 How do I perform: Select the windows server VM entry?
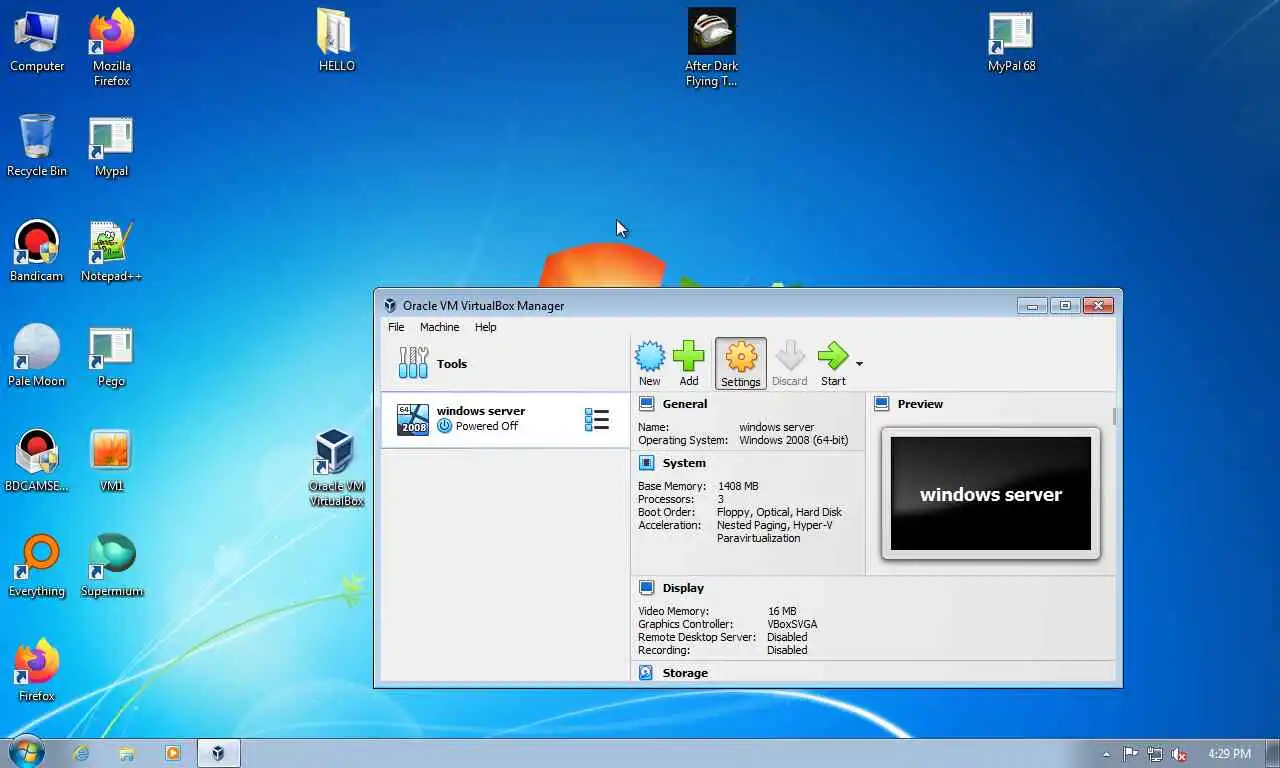505,419
